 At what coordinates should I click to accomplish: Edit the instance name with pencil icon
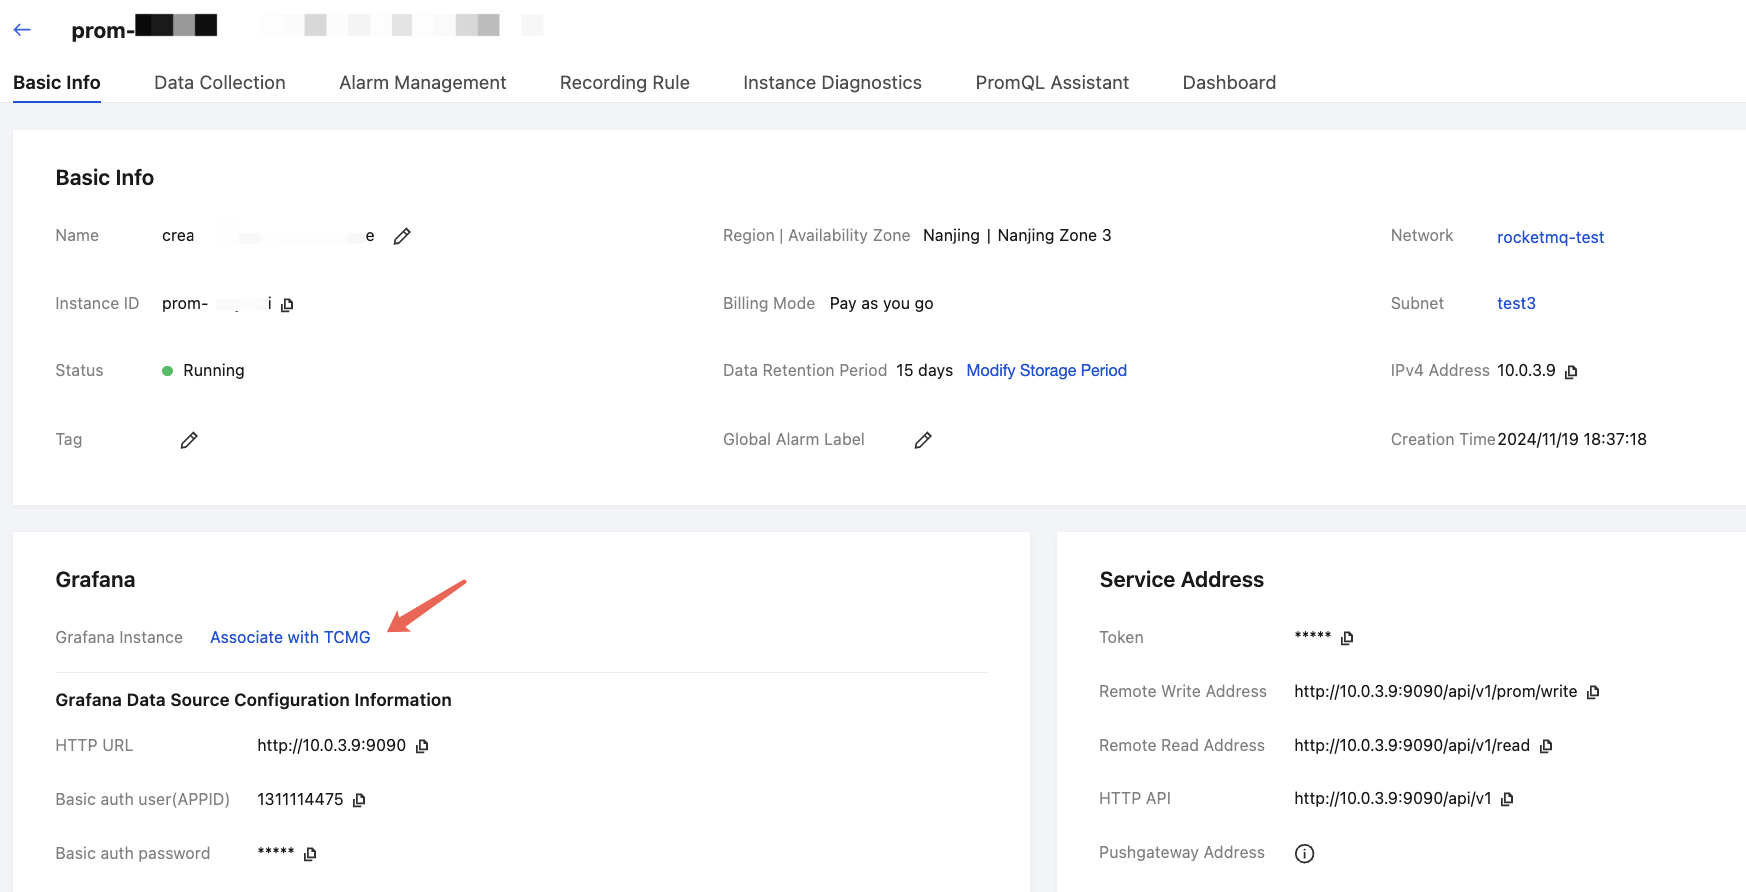[402, 237]
